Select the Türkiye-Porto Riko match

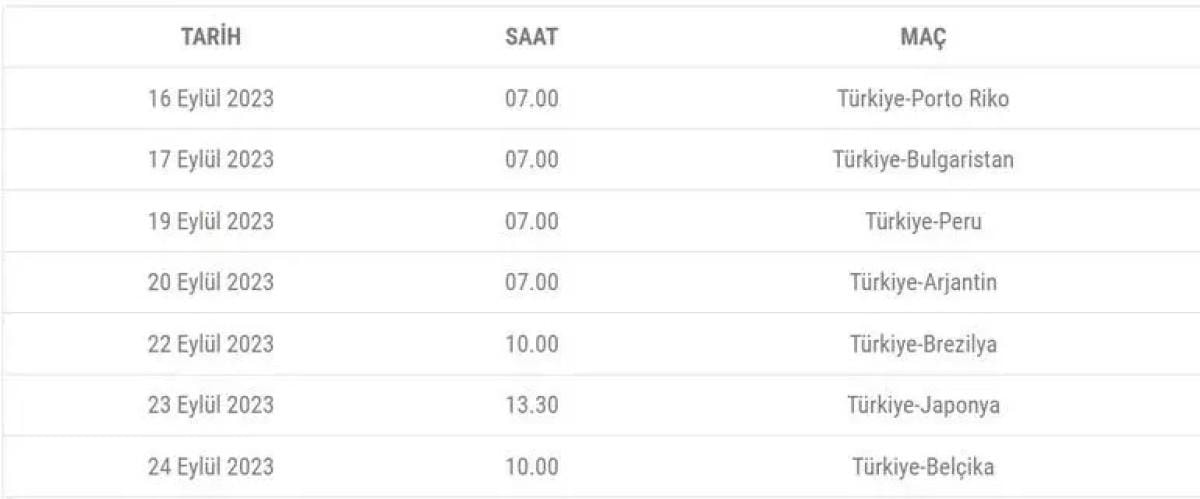(923, 99)
